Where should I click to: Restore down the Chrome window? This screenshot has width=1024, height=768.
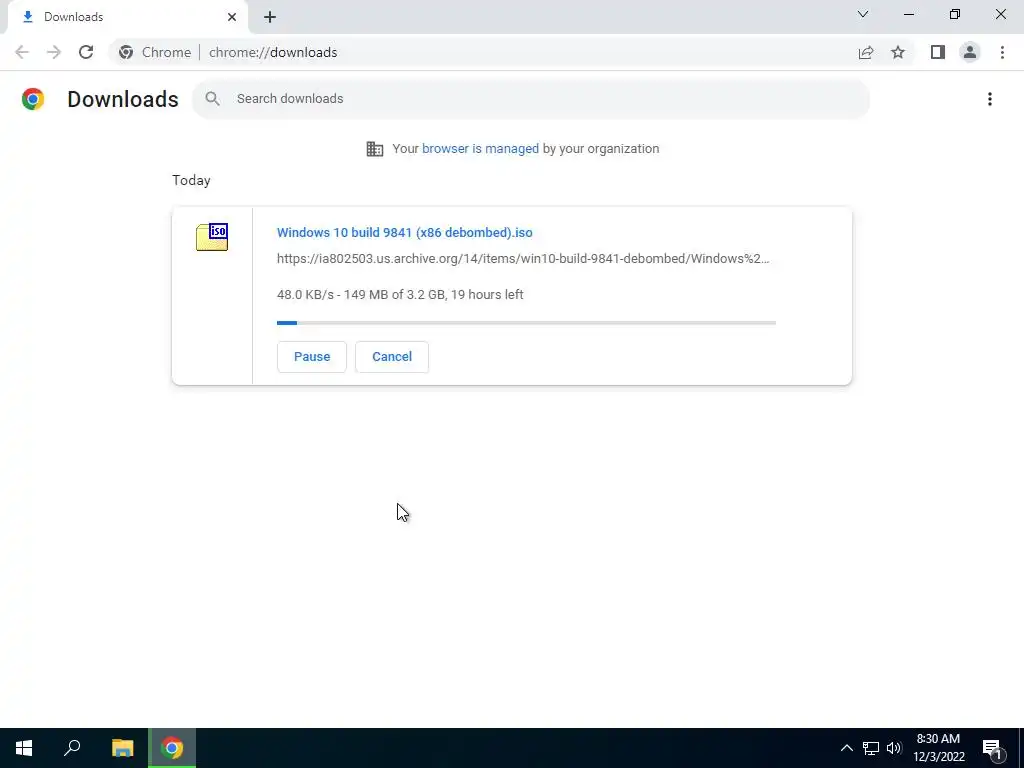tap(955, 14)
